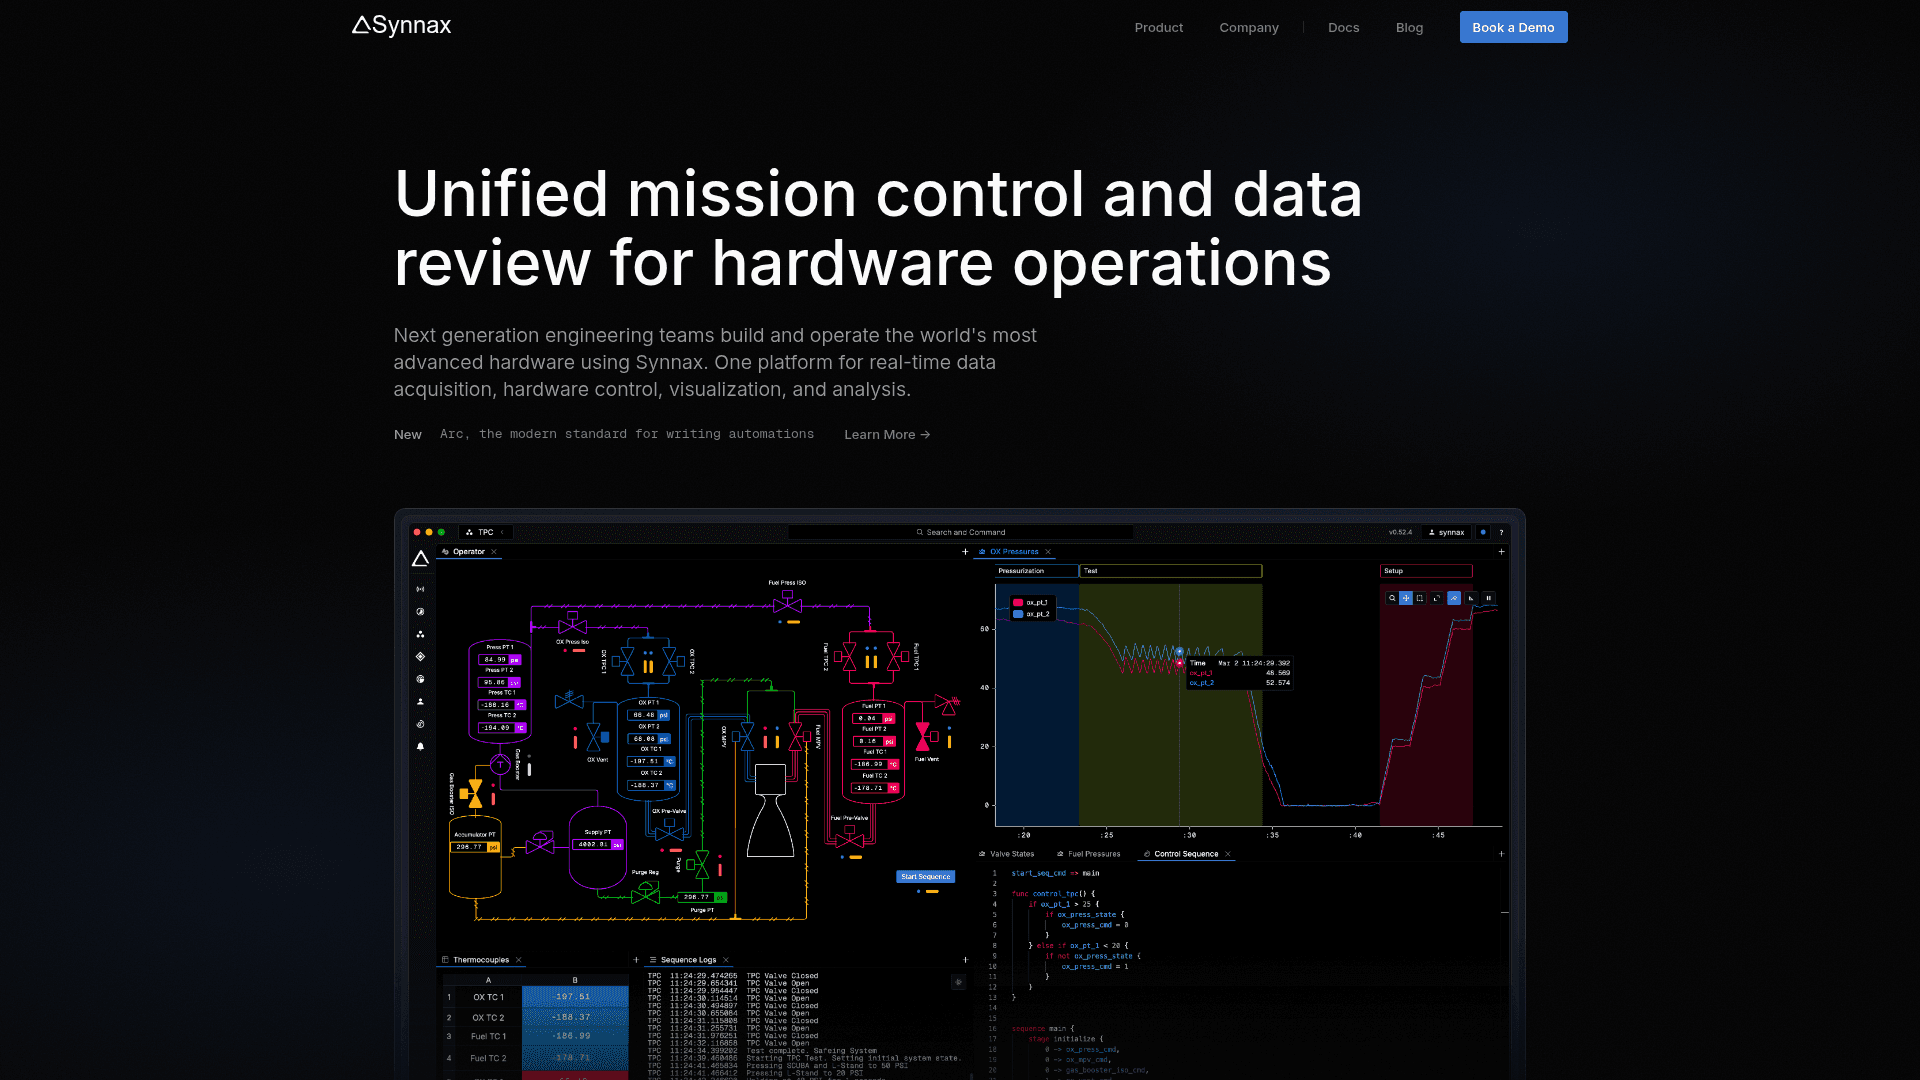This screenshot has width=1920, height=1080.
Task: Expand the TPC workspace selector chevron
Action: 502,532
